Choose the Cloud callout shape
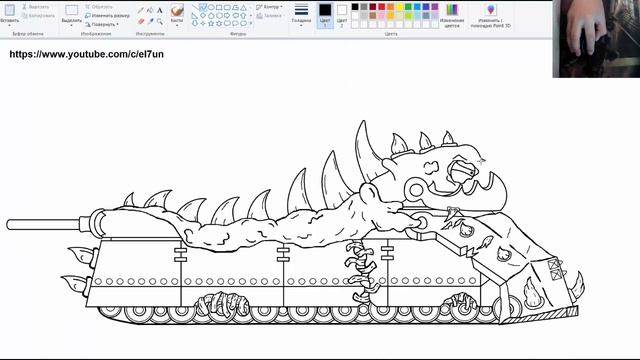This screenshot has height=360, width=640. pyautogui.click(x=243, y=23)
